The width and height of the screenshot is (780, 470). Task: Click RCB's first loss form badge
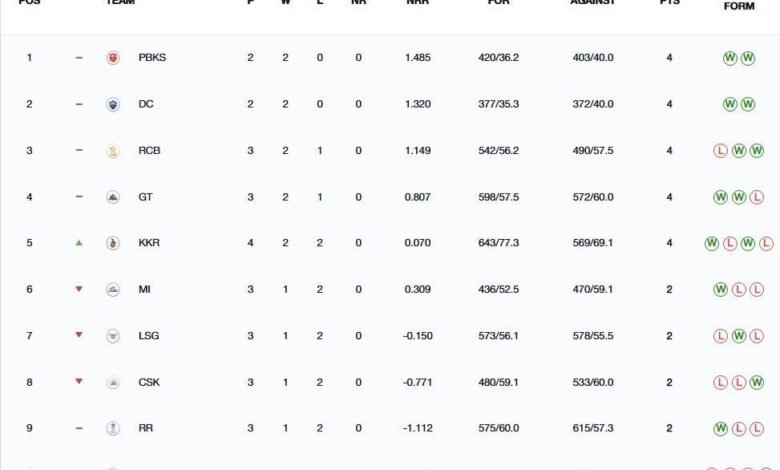pos(720,151)
